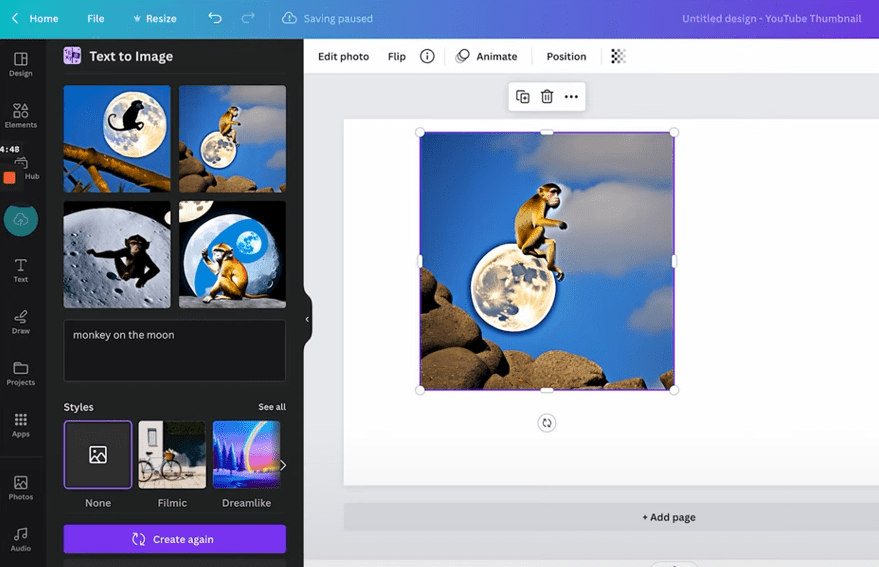Click the cloud saving status icon
The height and width of the screenshot is (567, 879).
point(289,18)
